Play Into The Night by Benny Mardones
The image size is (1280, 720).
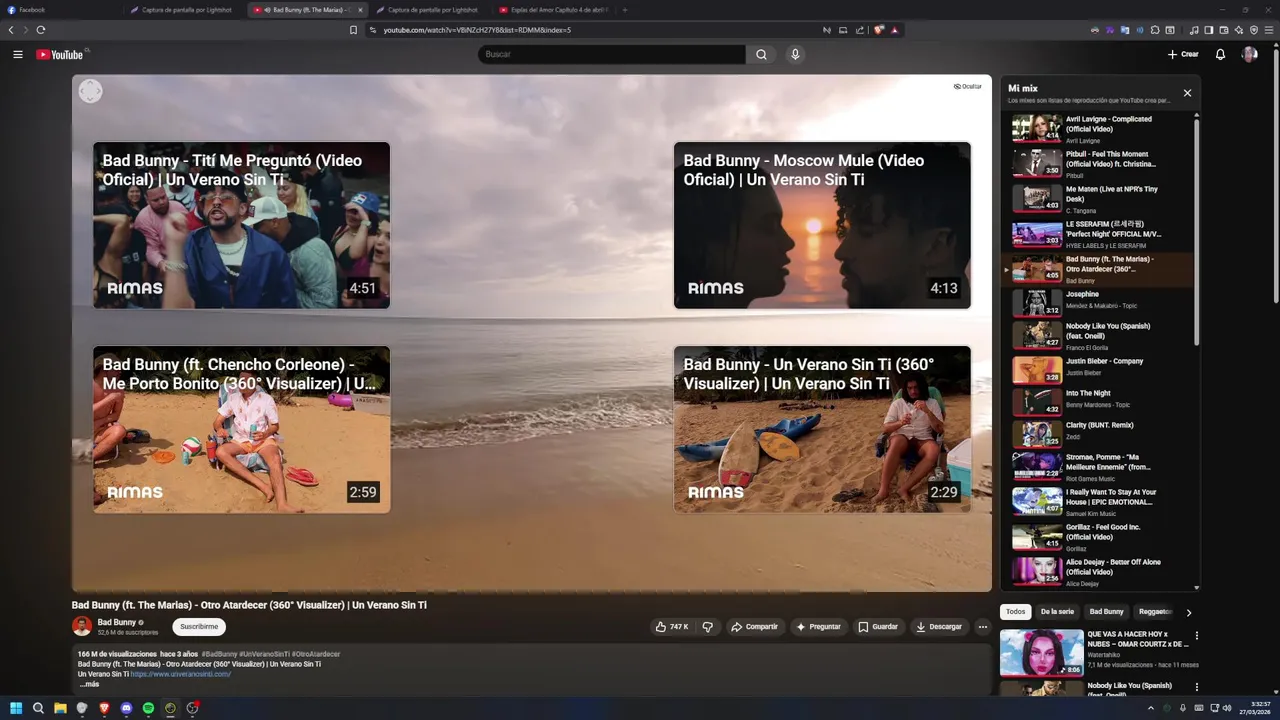[x=1098, y=401]
